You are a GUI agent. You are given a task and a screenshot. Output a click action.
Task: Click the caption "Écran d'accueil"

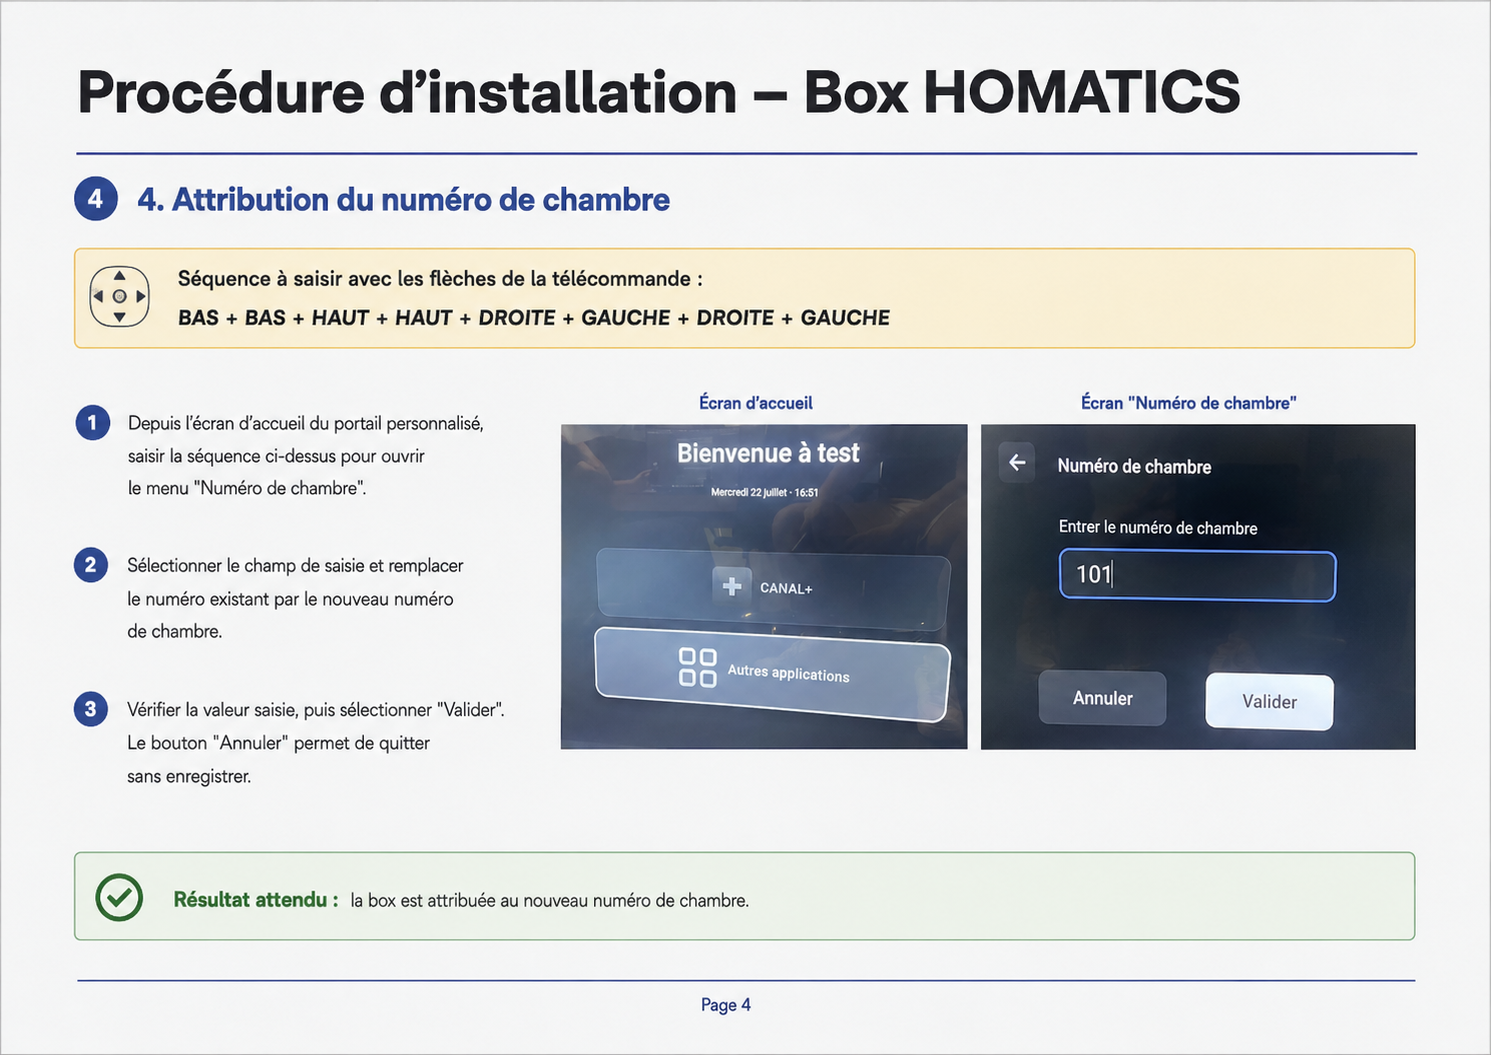755,403
